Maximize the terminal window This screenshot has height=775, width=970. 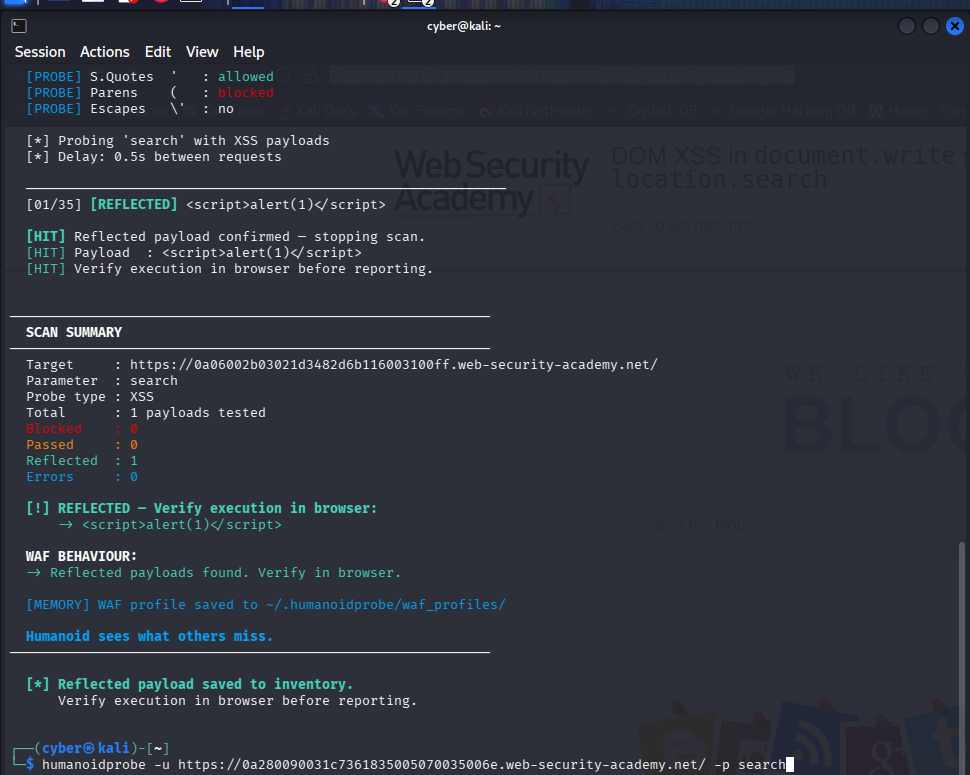pyautogui.click(x=930, y=26)
